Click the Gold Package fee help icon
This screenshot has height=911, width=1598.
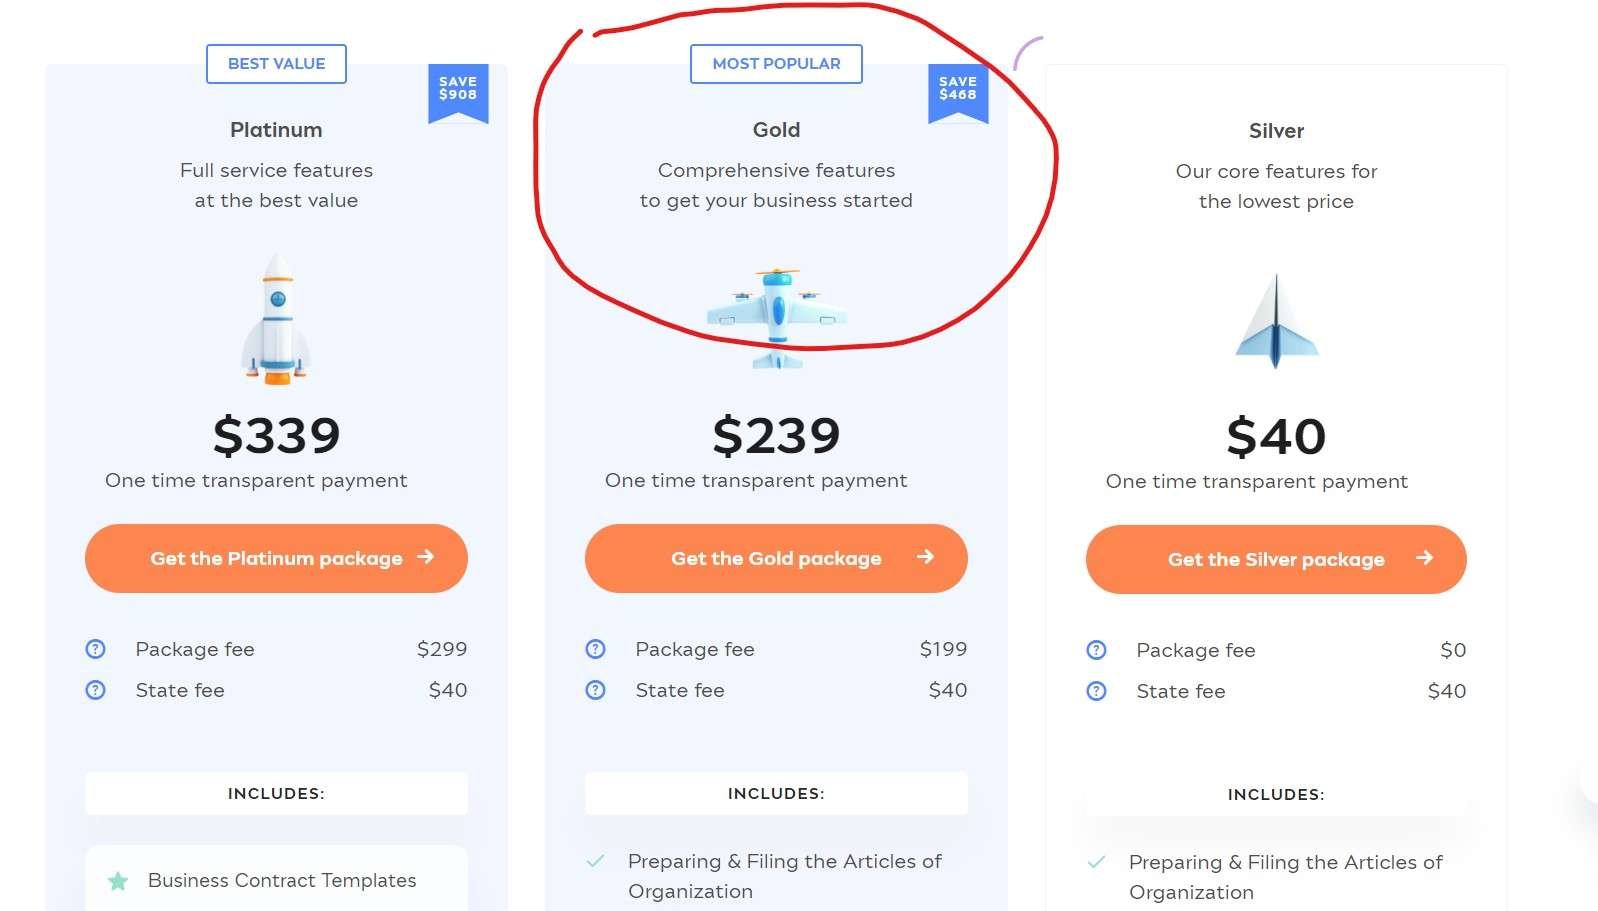pyautogui.click(x=596, y=649)
